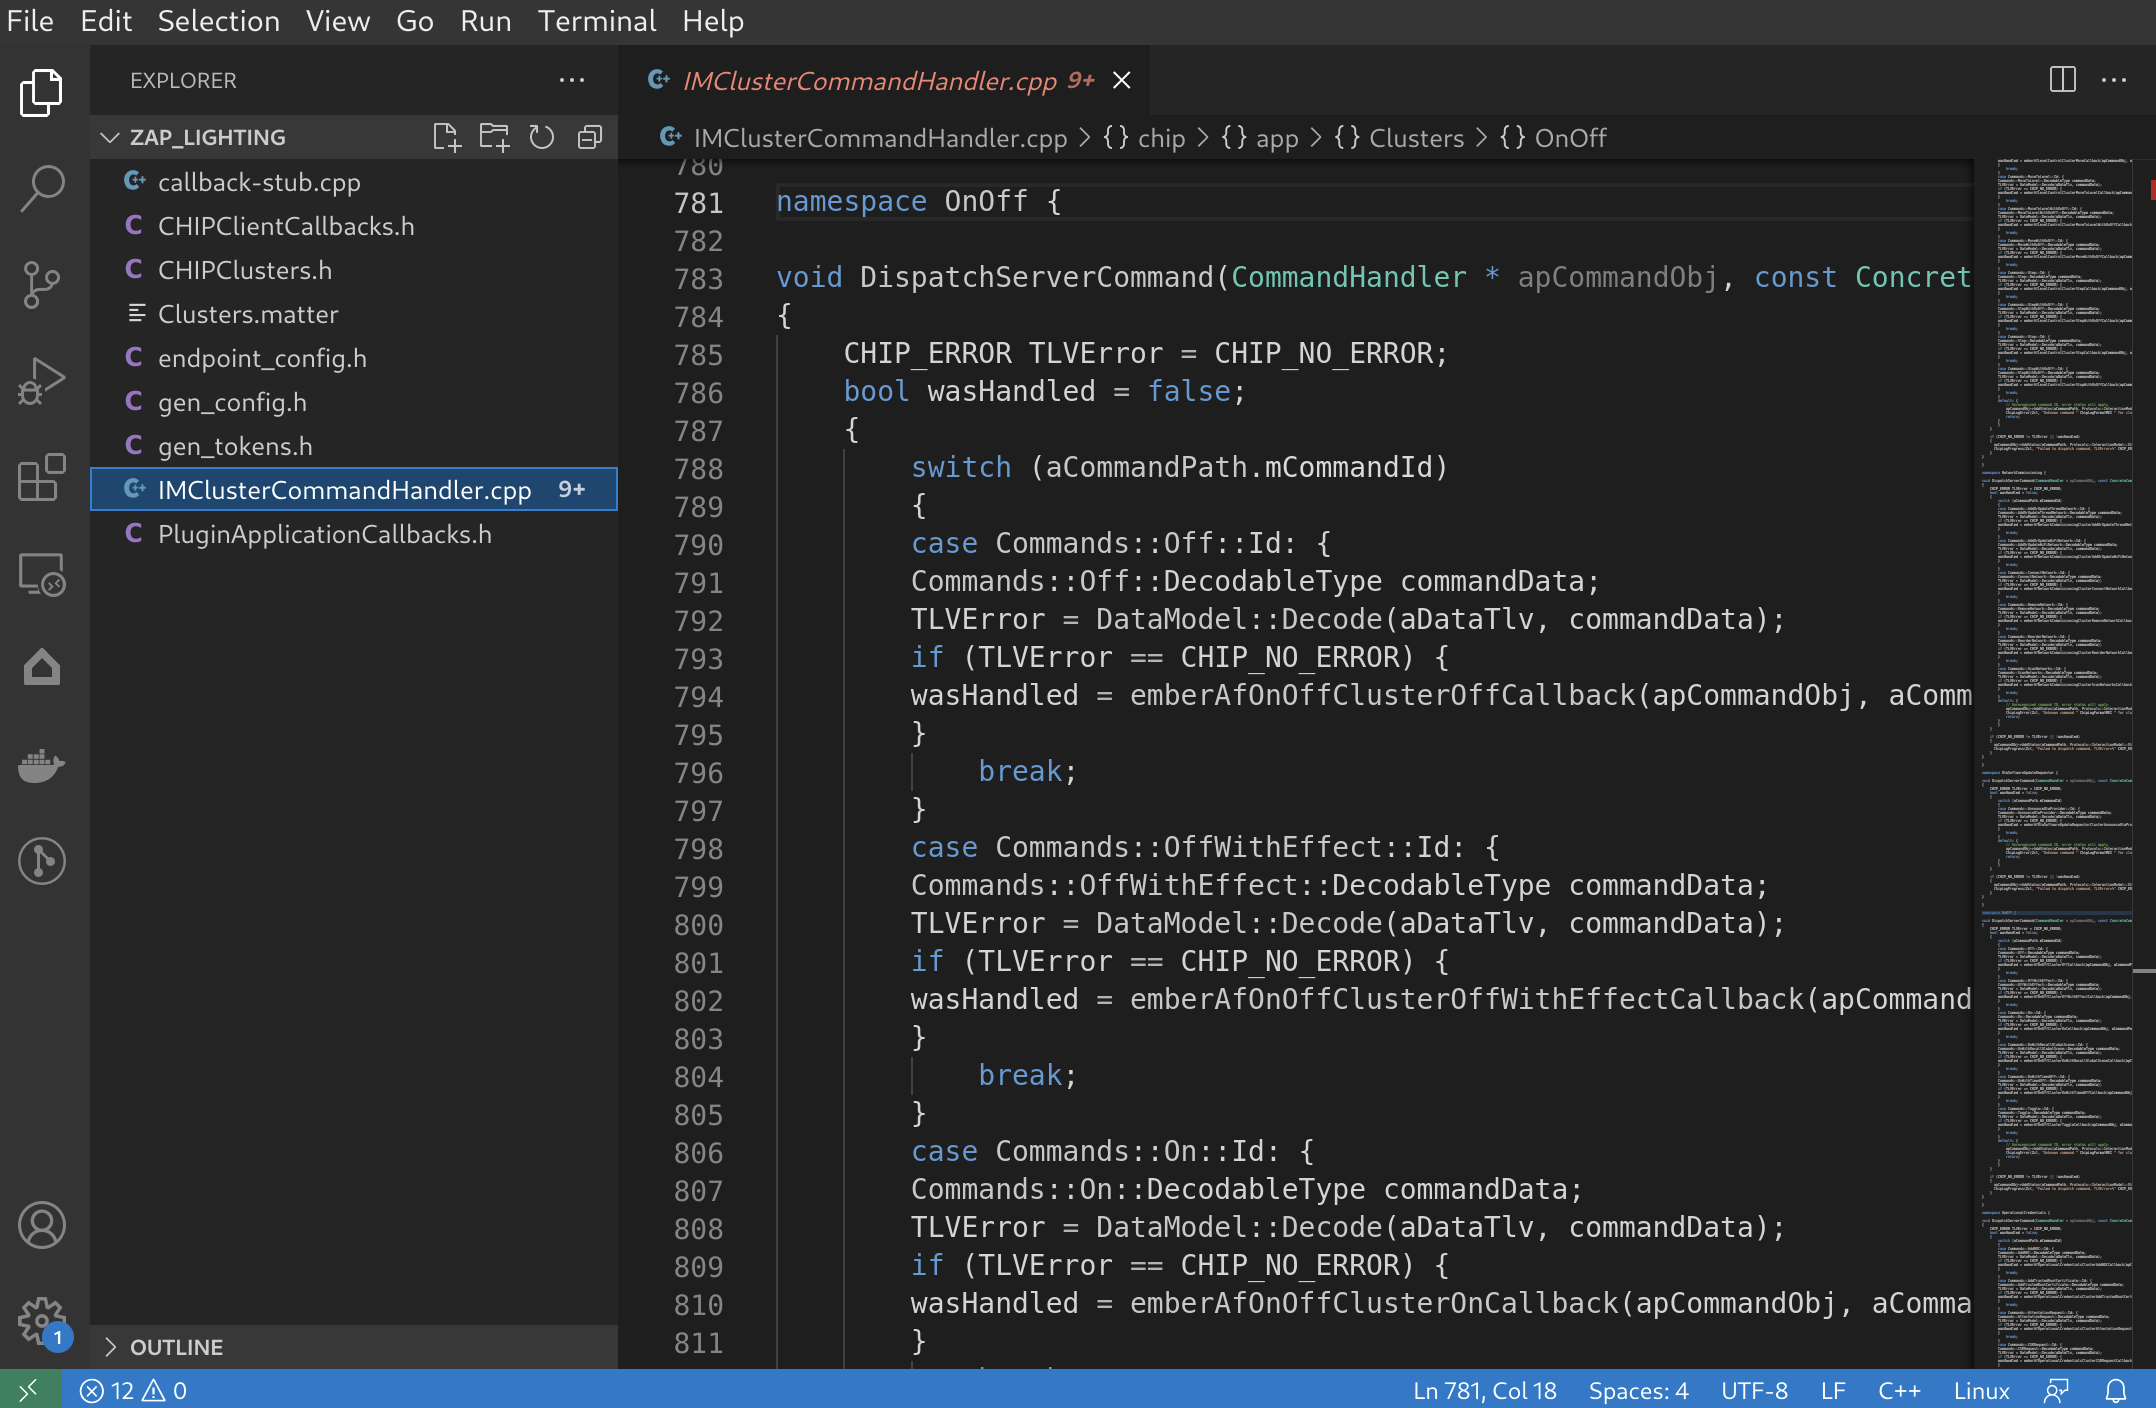Click the ZAP_LIGHTING project root expander
The height and width of the screenshot is (1408, 2156).
coord(119,137)
